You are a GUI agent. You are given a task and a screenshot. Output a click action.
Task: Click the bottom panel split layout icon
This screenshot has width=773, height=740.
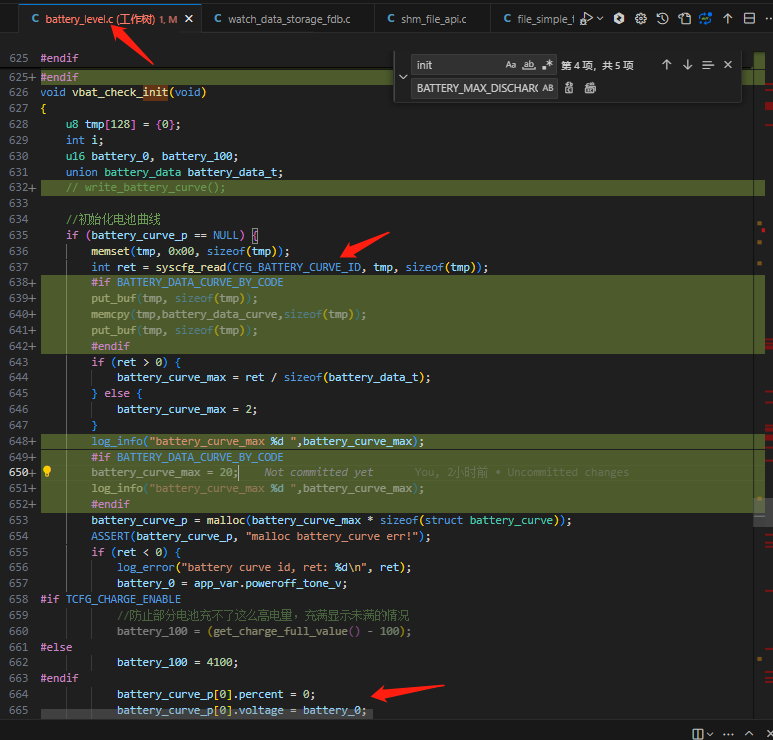698,734
